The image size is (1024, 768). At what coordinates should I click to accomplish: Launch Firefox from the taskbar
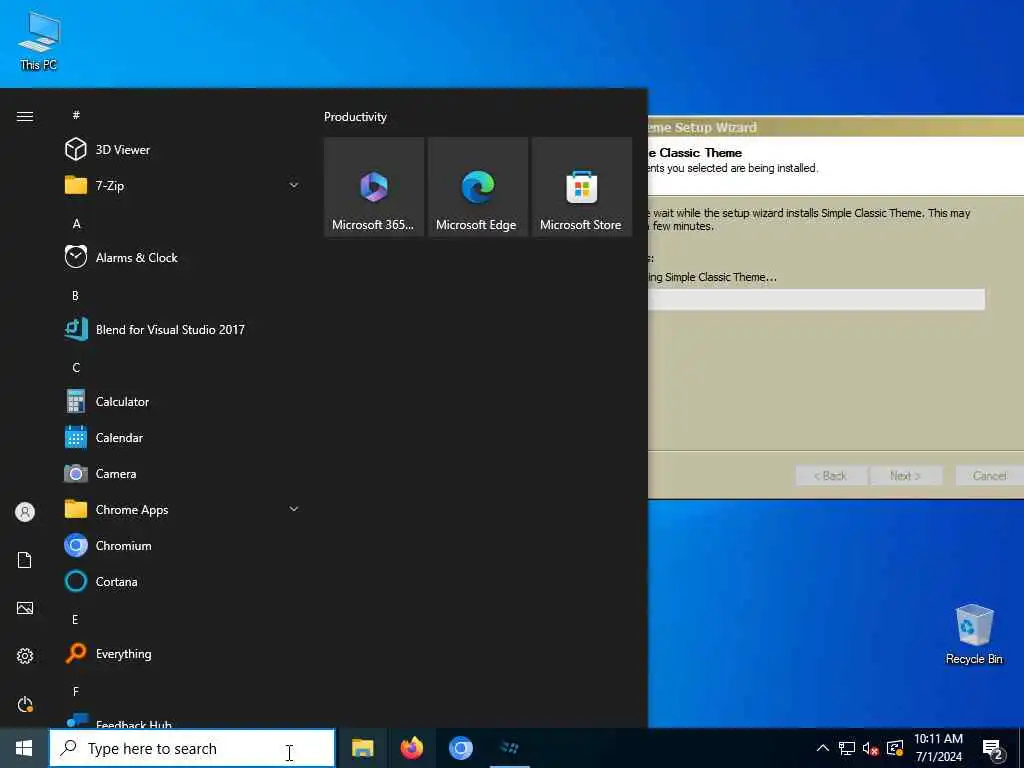pyautogui.click(x=411, y=748)
